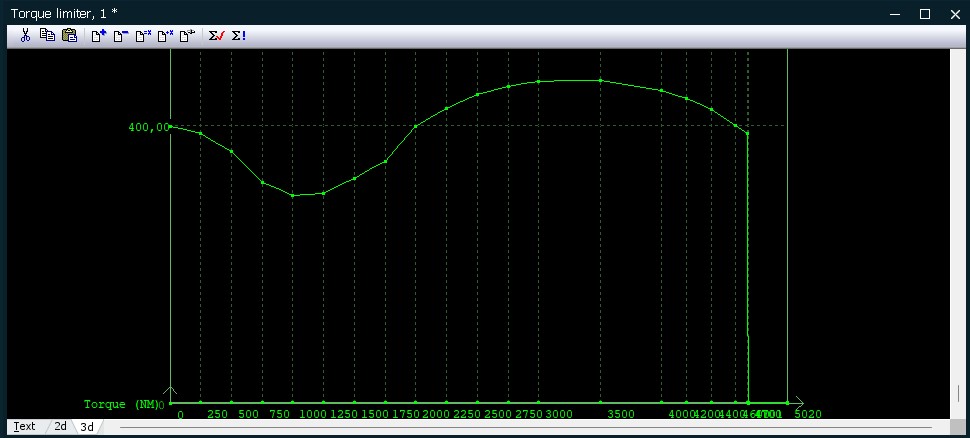Copy map values using the copy icon
Screen dimensions: 970x438
[x=47, y=35]
